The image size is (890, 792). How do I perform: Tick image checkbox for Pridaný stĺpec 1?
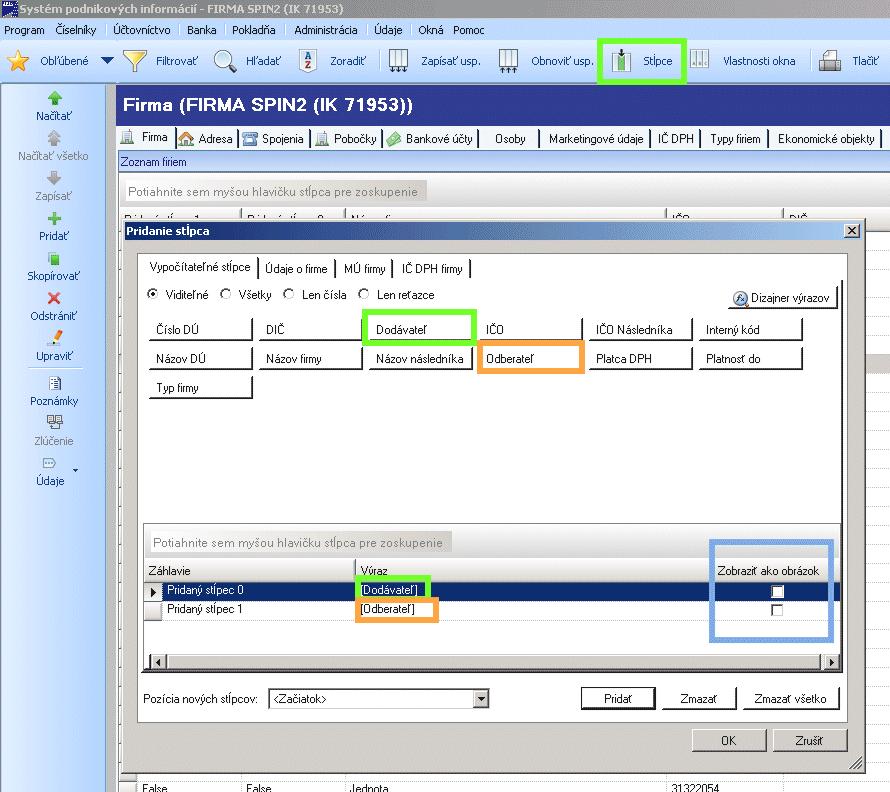[777, 610]
